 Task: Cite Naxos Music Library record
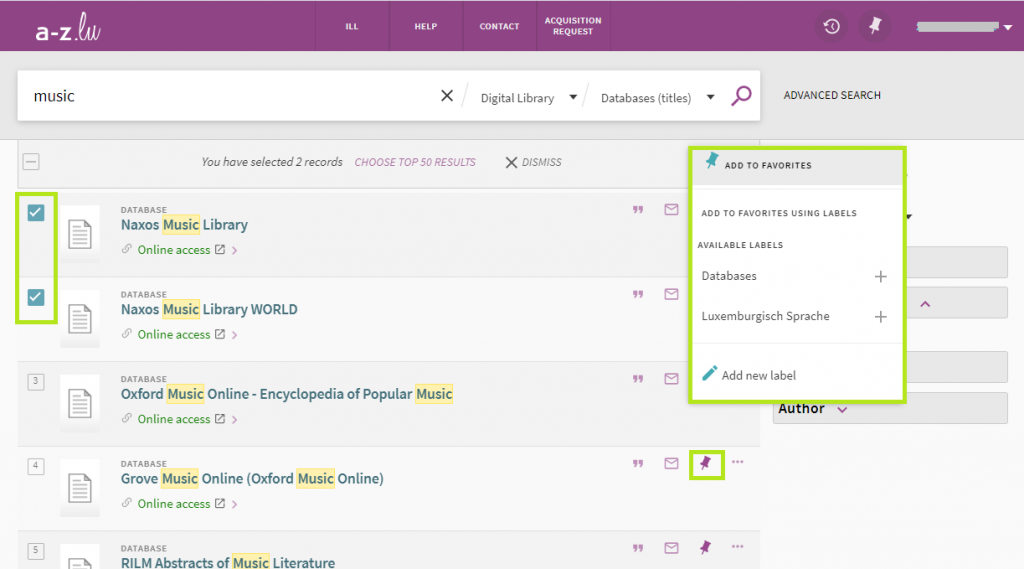tap(638, 210)
